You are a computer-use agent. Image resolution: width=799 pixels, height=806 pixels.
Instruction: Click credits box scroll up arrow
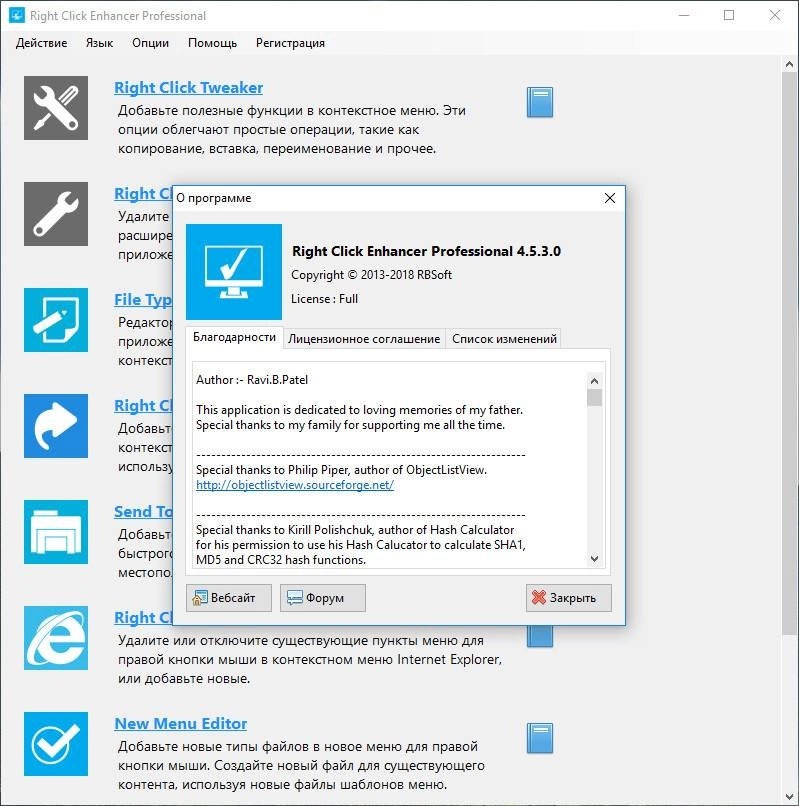click(x=594, y=381)
